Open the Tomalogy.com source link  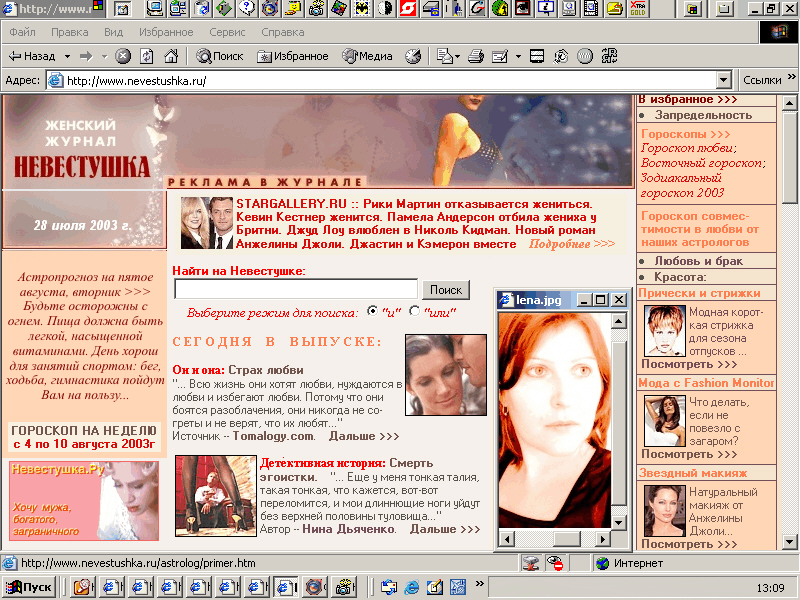273,436
